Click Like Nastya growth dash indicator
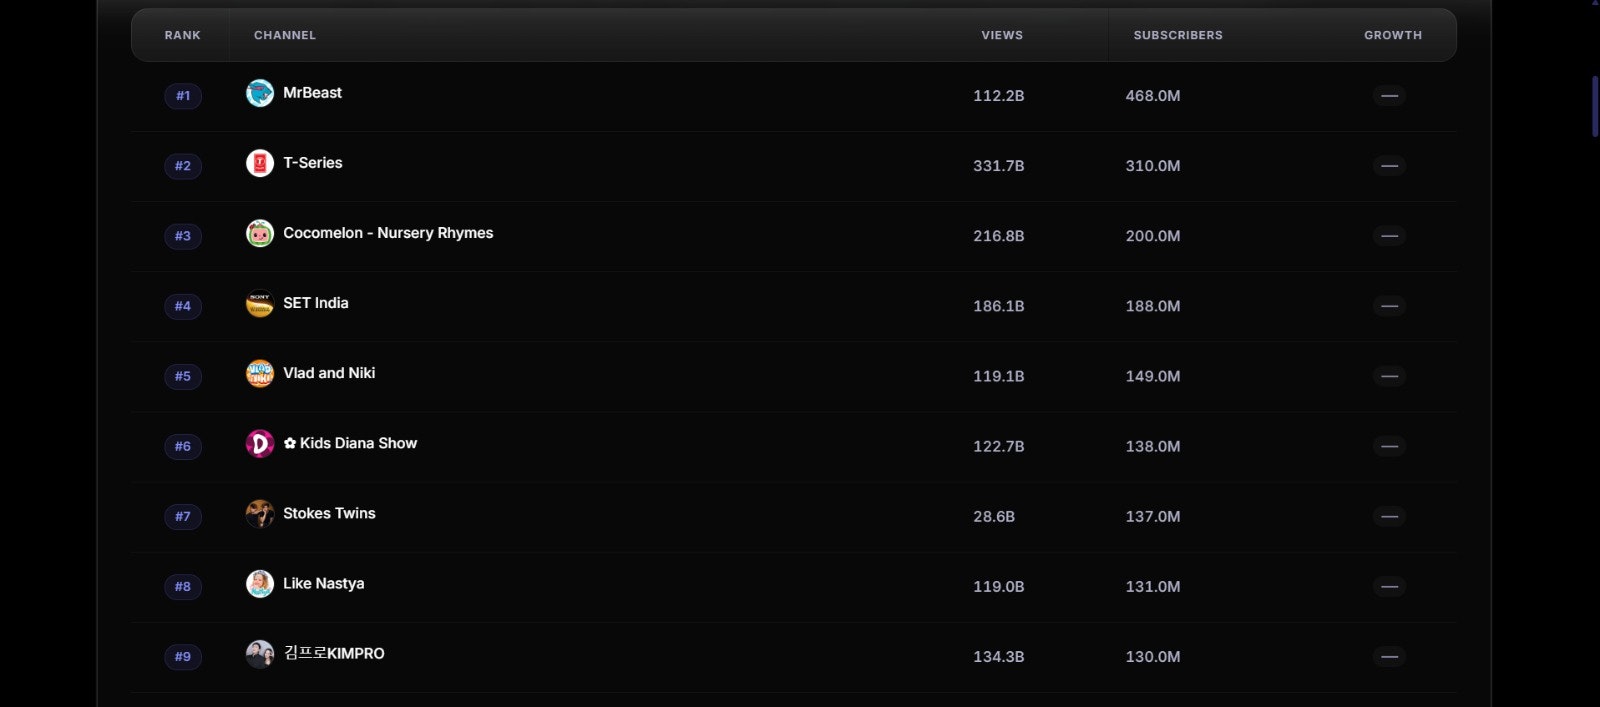1600x707 pixels. [1389, 586]
